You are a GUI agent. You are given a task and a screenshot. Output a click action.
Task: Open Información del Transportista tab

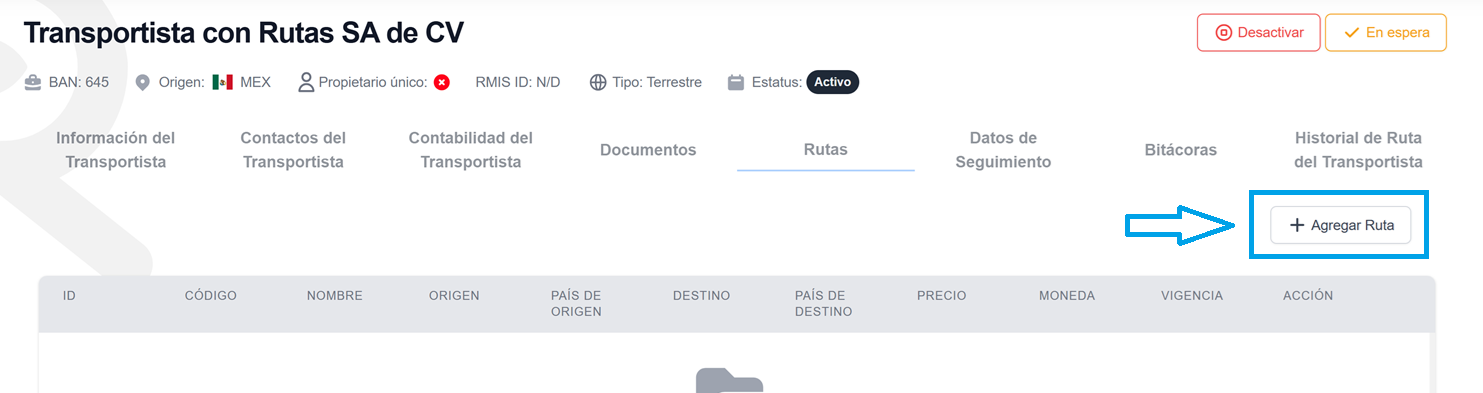pos(116,150)
